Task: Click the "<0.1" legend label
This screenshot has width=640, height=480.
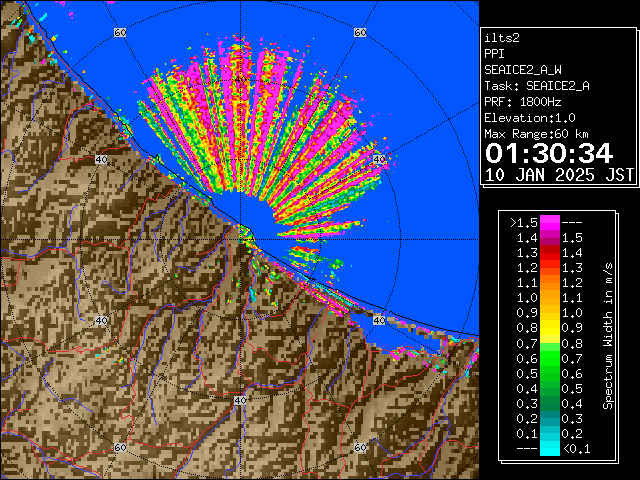Action: coord(576,449)
